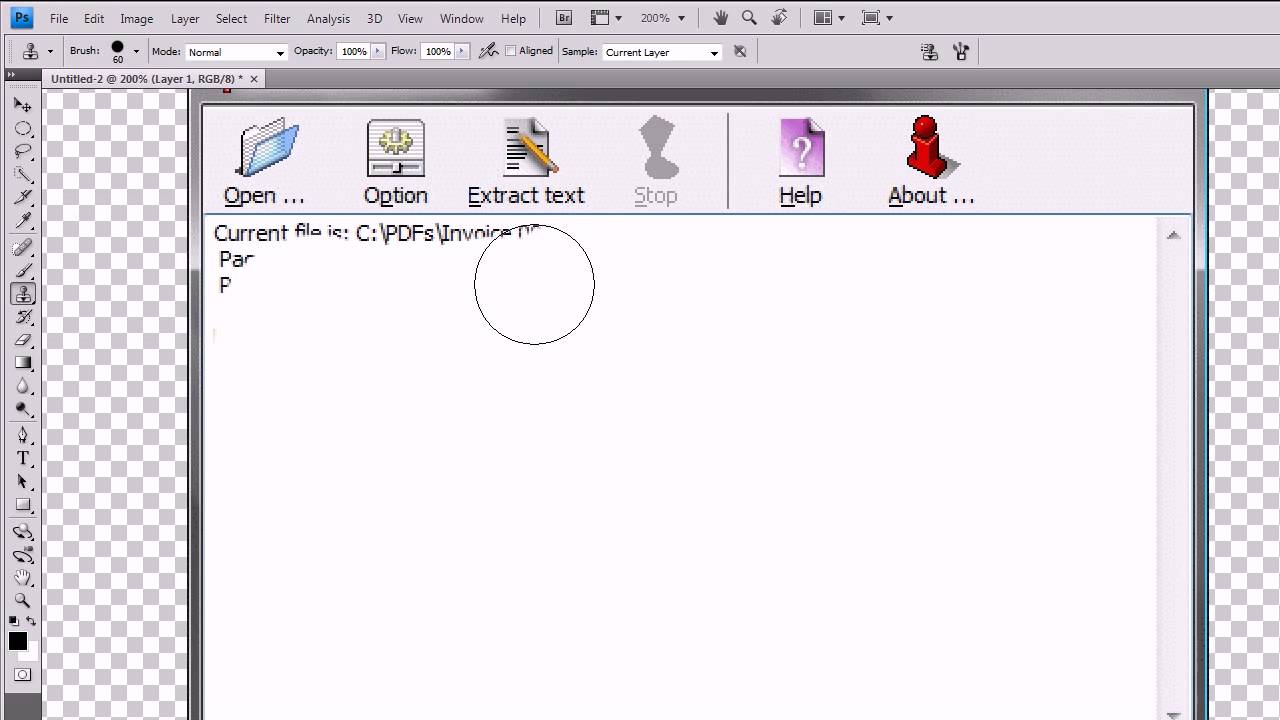Select the Pen tool
This screenshot has width=1280, height=720.
coord(22,436)
